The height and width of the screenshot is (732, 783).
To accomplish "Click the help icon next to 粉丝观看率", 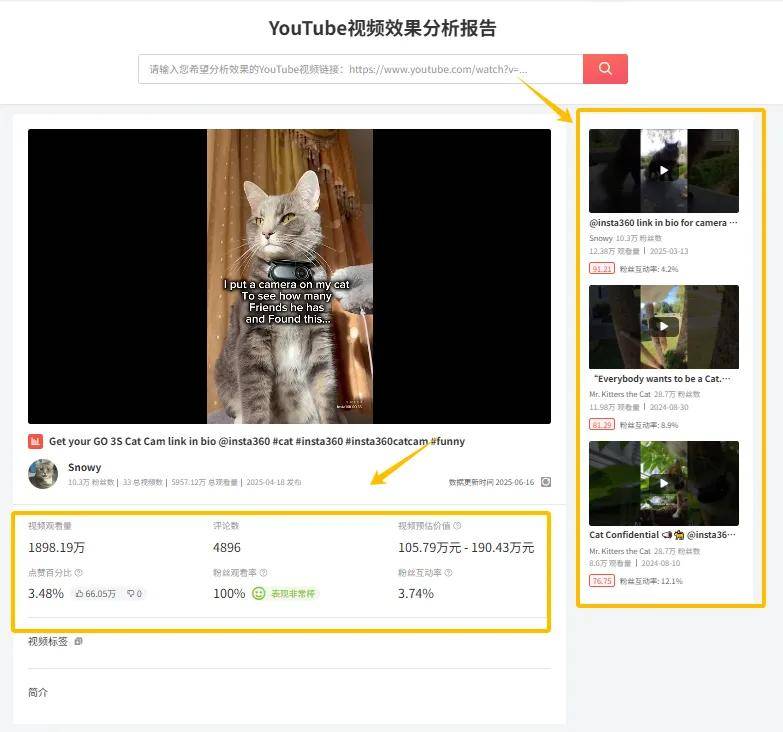I will click(263, 573).
